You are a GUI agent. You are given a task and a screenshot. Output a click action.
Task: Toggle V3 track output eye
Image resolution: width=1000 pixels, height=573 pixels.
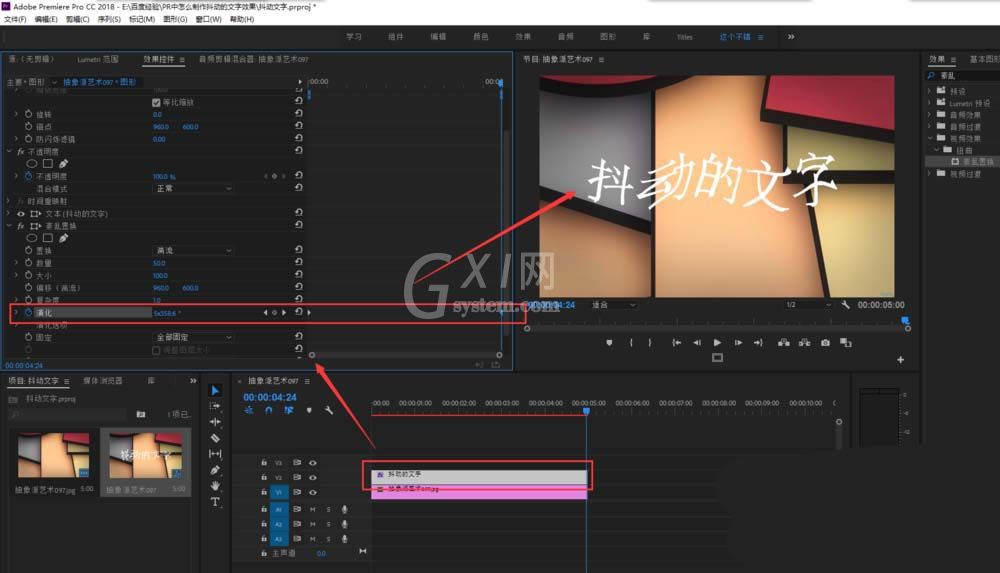[312, 463]
